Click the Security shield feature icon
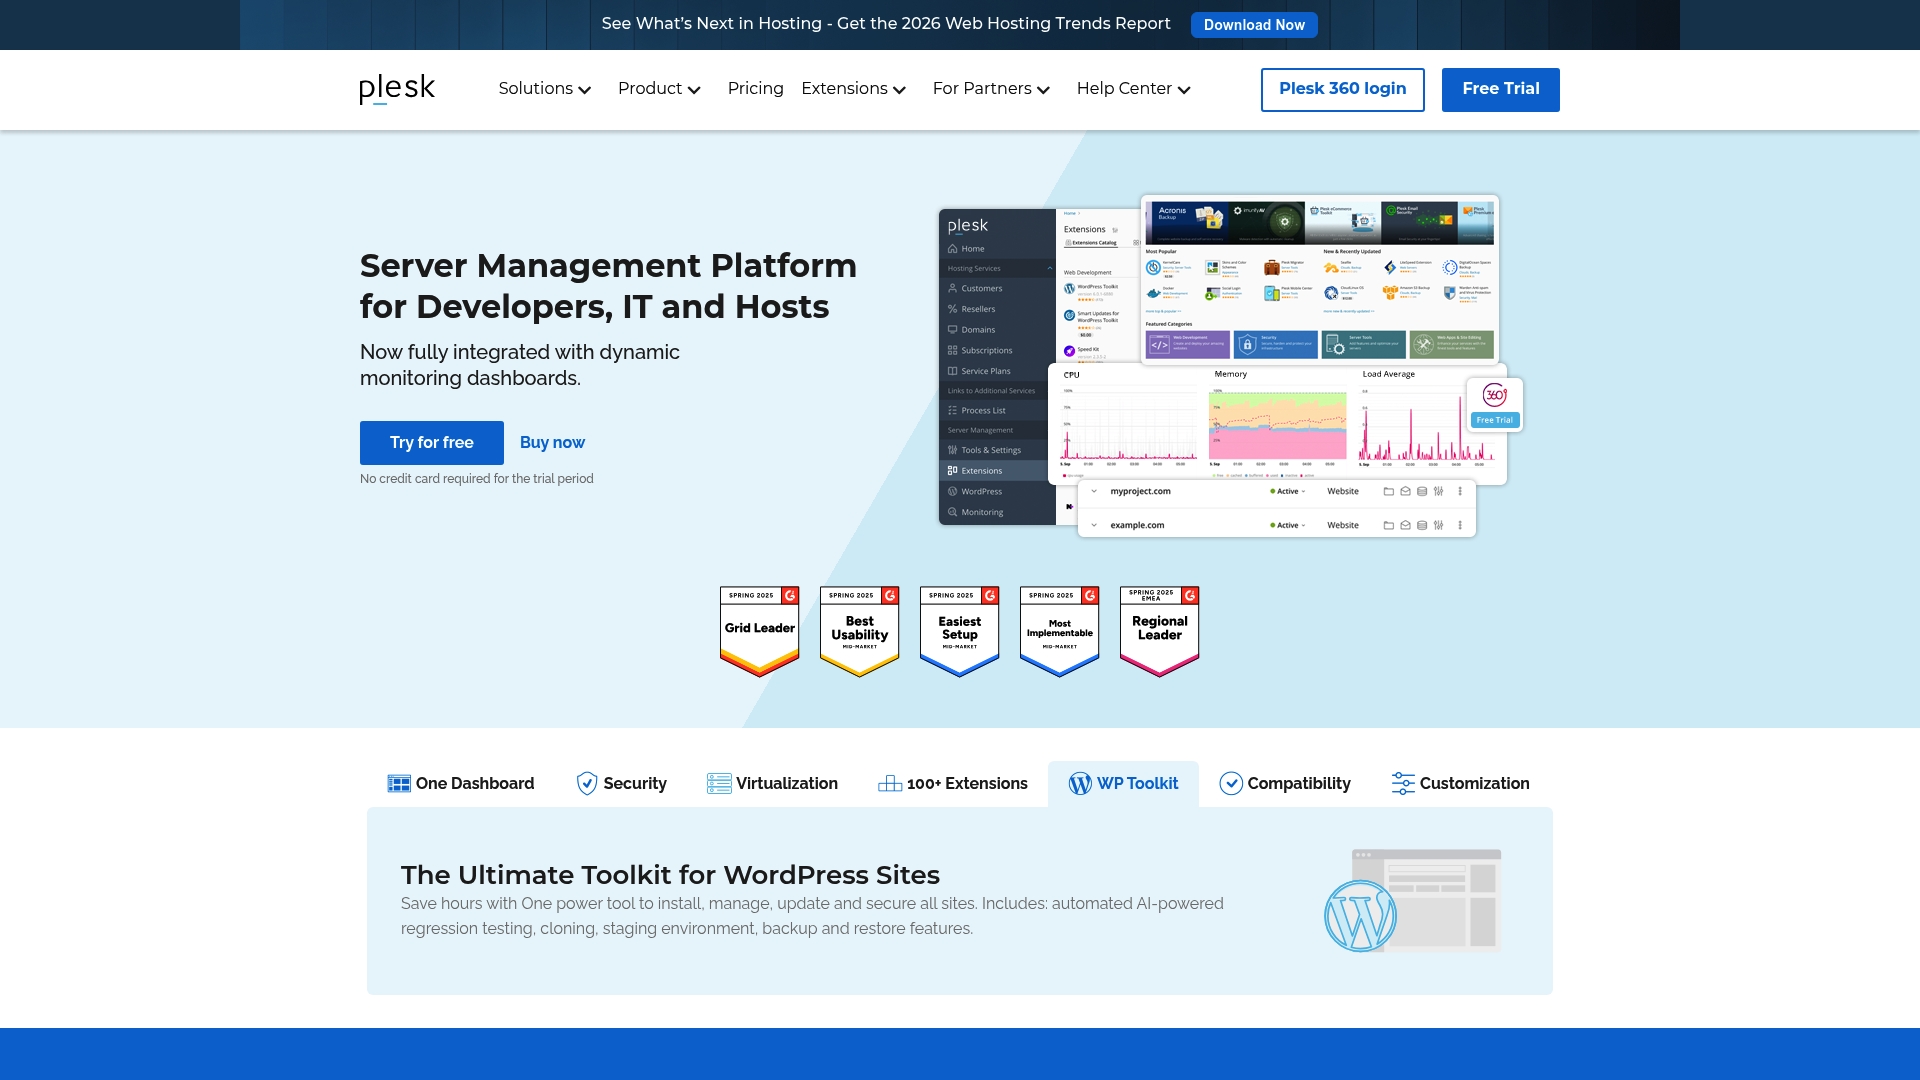Image resolution: width=1920 pixels, height=1080 pixels. 587,783
